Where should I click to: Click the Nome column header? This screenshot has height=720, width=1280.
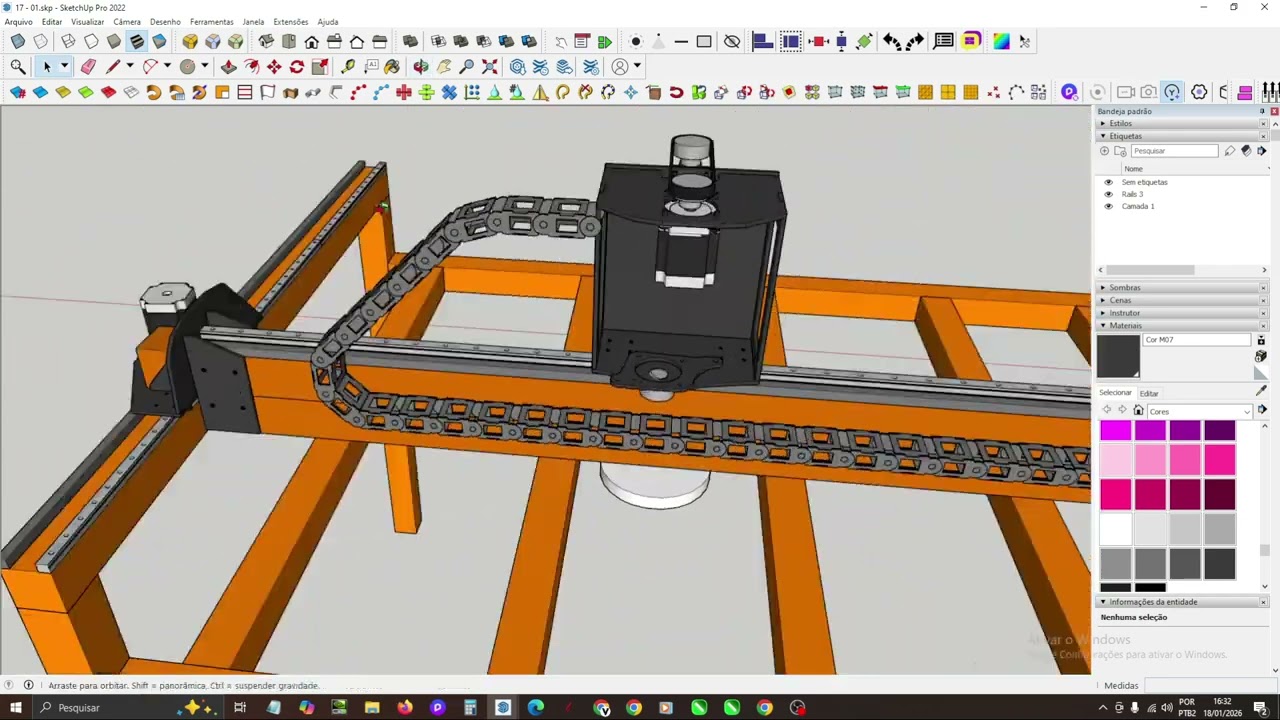tap(1133, 169)
